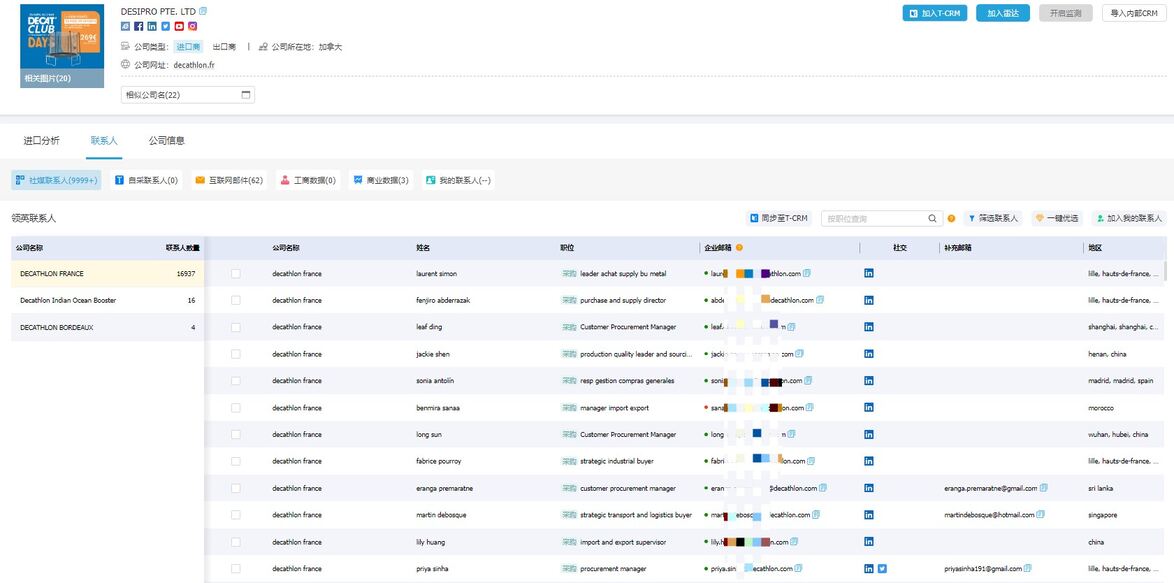
Task: Click the 加入雷达 button
Action: click(x=1003, y=13)
